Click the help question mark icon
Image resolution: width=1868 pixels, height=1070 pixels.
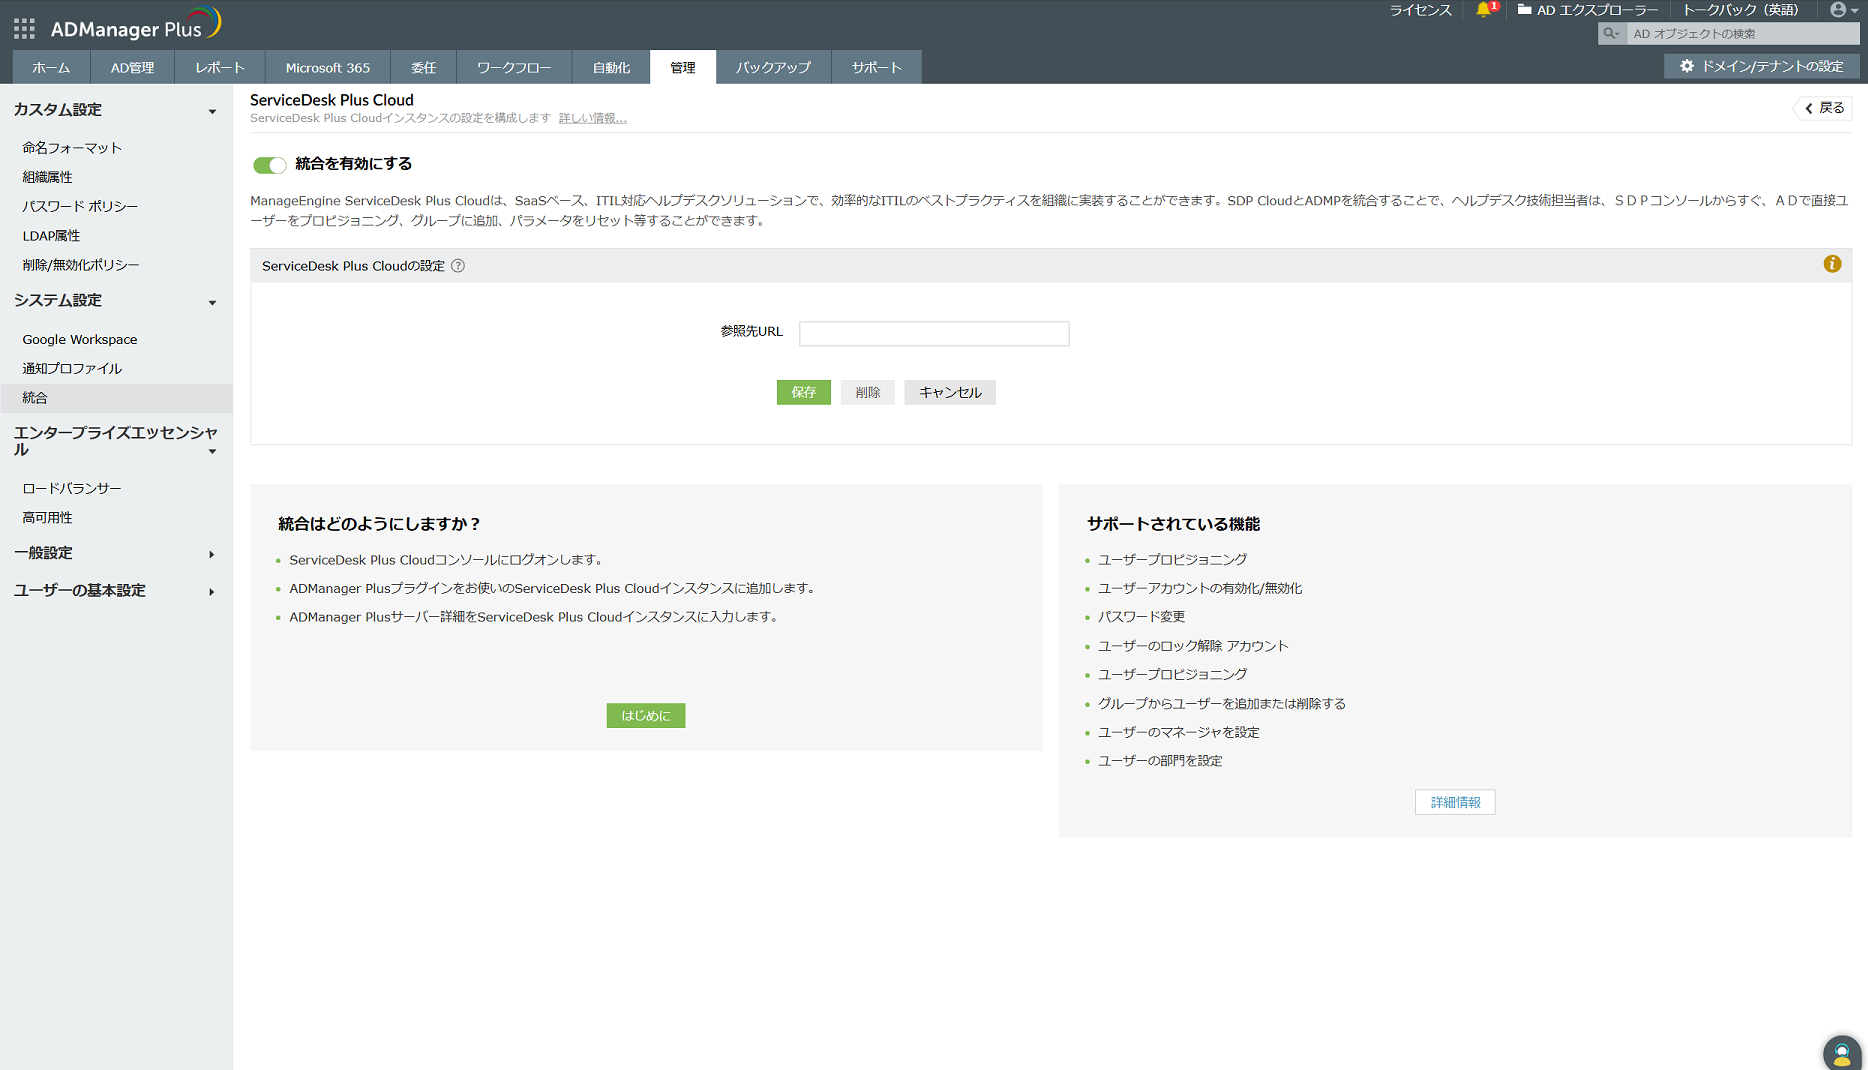pyautogui.click(x=458, y=266)
